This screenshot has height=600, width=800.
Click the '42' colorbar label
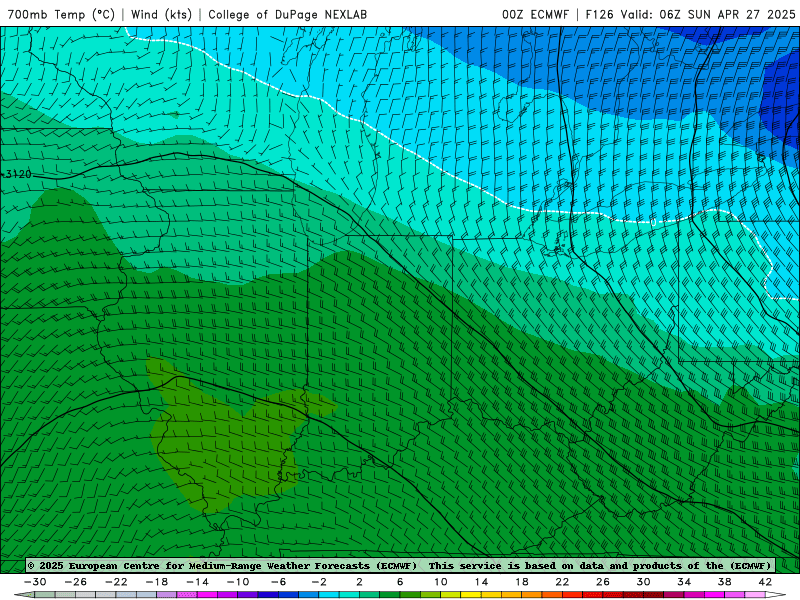(x=765, y=582)
